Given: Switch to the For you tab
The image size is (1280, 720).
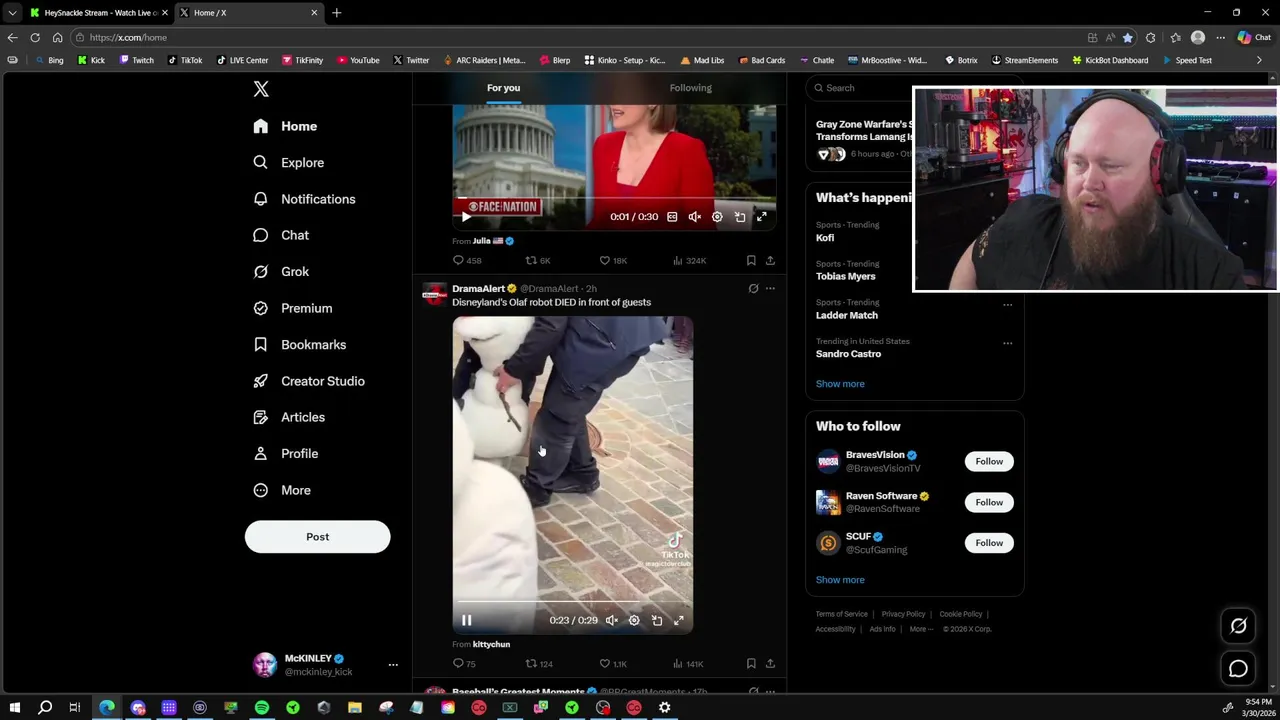Looking at the screenshot, I should point(503,88).
